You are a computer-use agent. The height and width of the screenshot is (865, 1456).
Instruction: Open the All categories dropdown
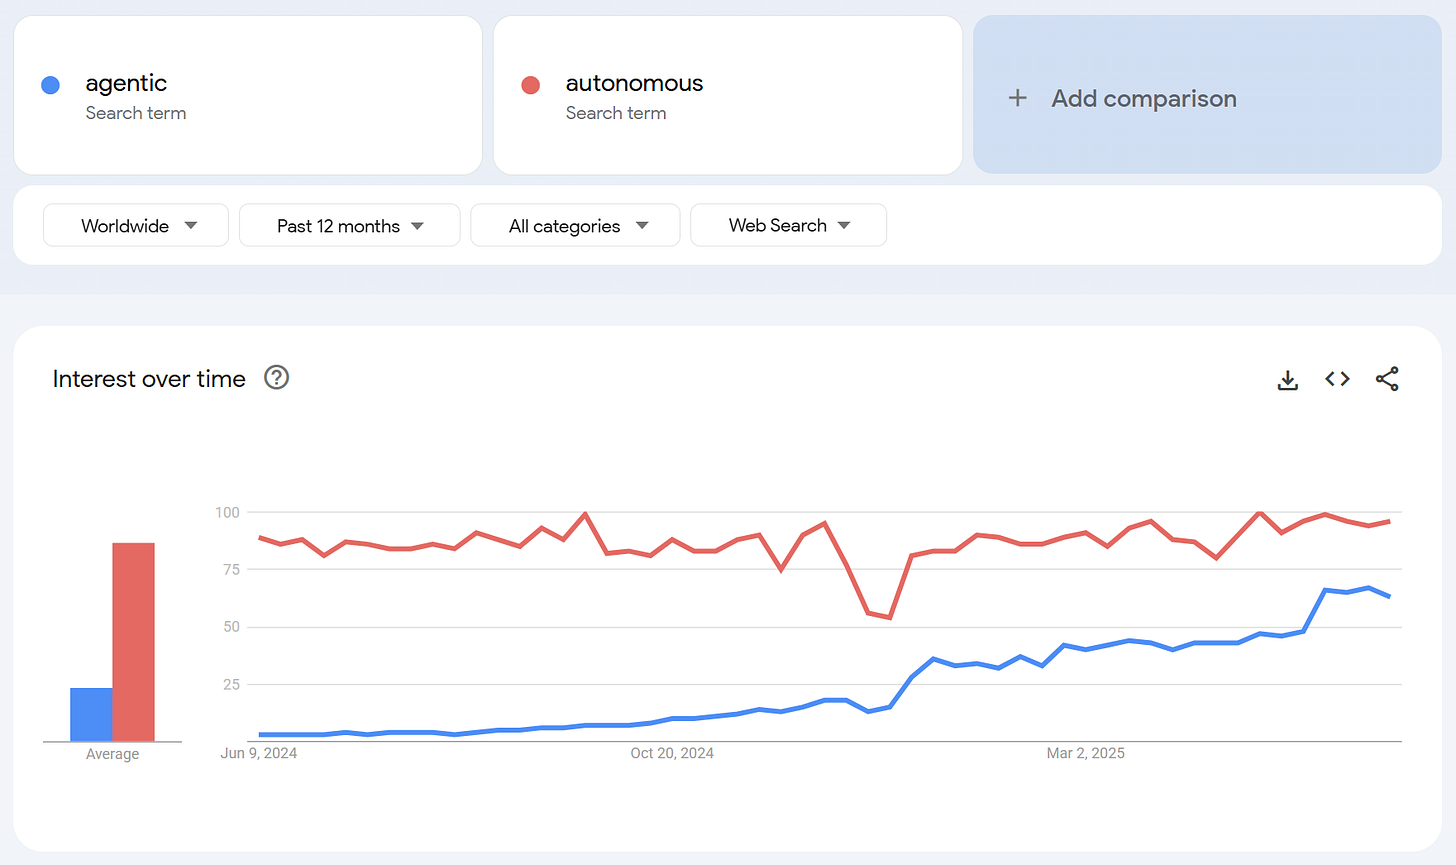click(575, 225)
